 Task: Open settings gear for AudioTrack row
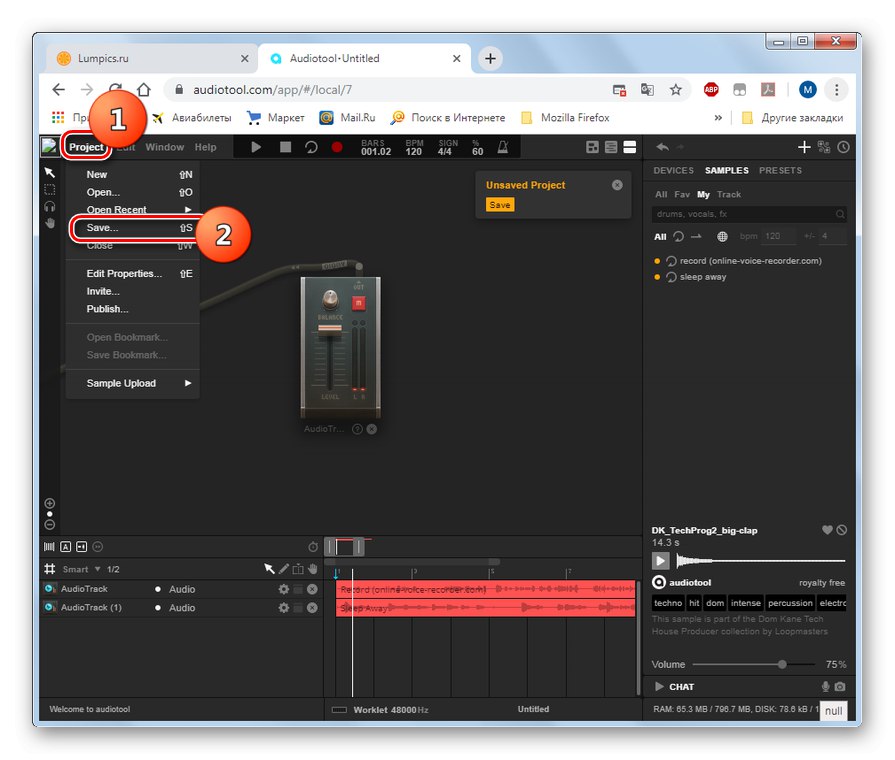point(283,589)
